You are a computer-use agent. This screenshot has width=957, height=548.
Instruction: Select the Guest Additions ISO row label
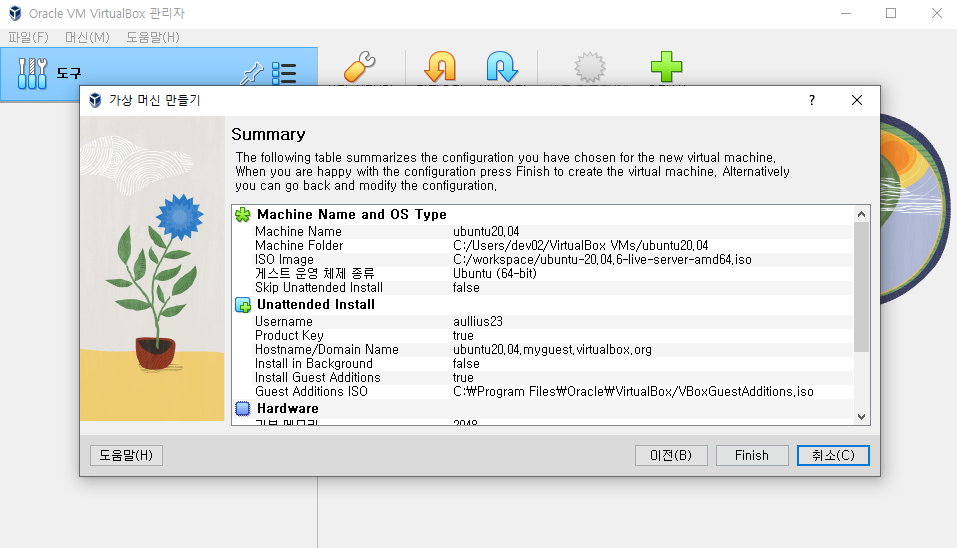(x=311, y=392)
